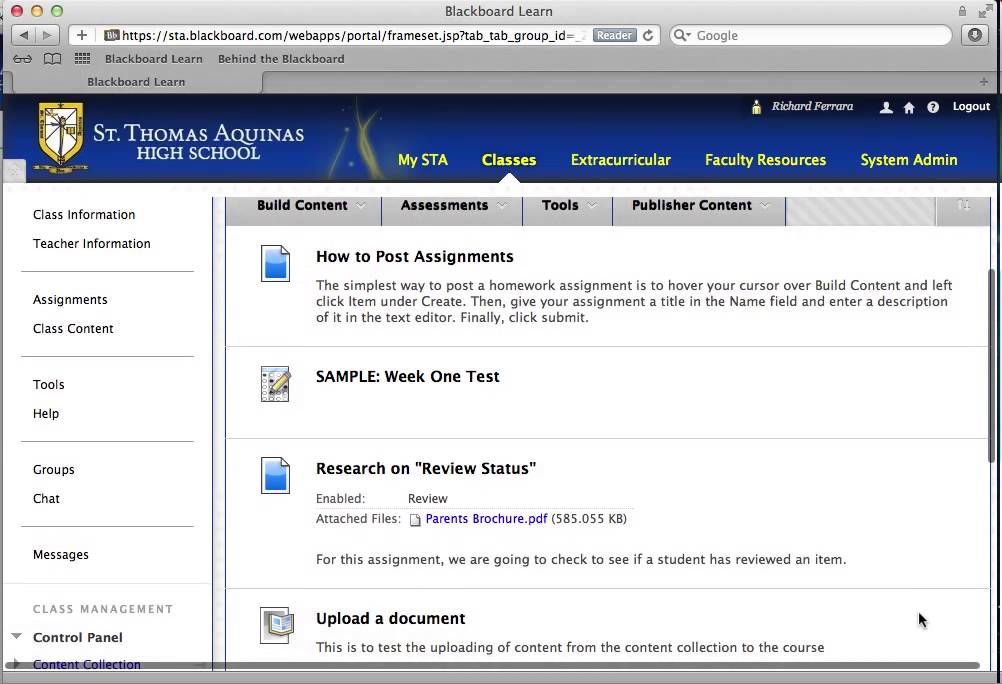
Task: Click the Content Collection link
Action: 87,664
